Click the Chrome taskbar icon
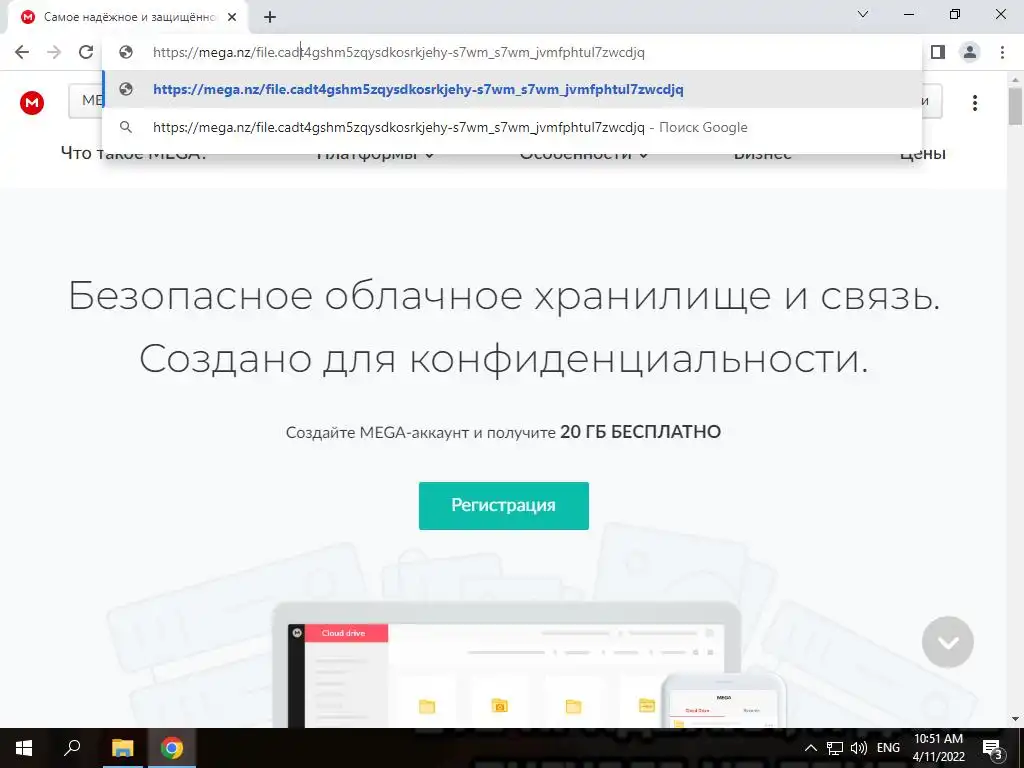This screenshot has width=1024, height=768. point(172,748)
